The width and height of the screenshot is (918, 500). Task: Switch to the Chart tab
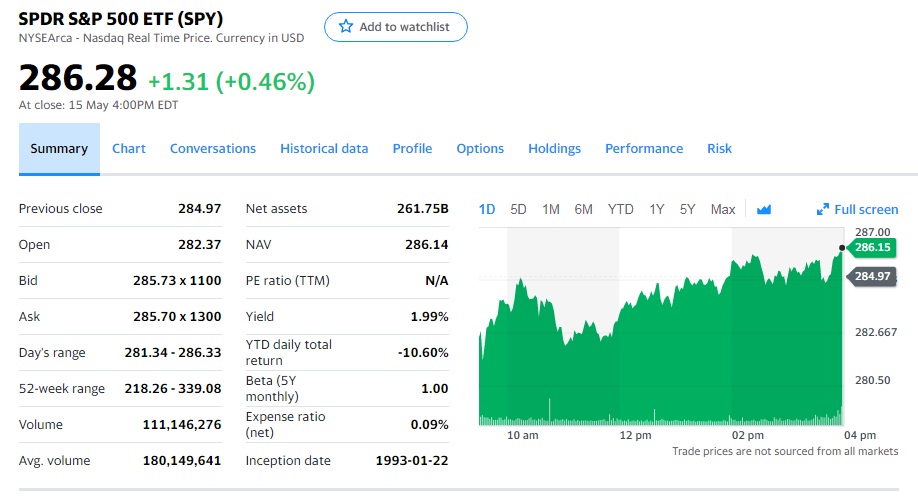129,149
